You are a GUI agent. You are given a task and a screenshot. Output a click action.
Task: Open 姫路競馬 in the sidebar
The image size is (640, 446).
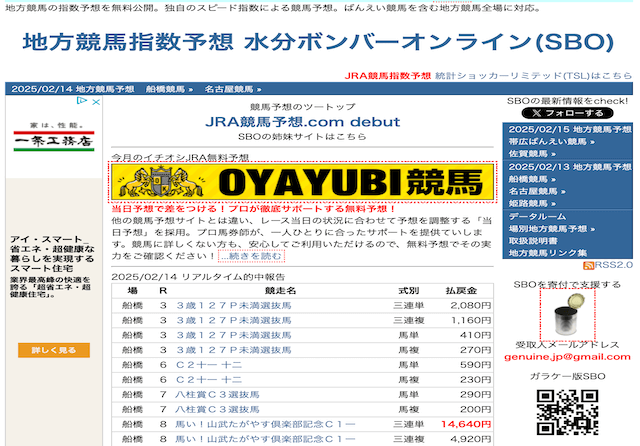point(532,204)
